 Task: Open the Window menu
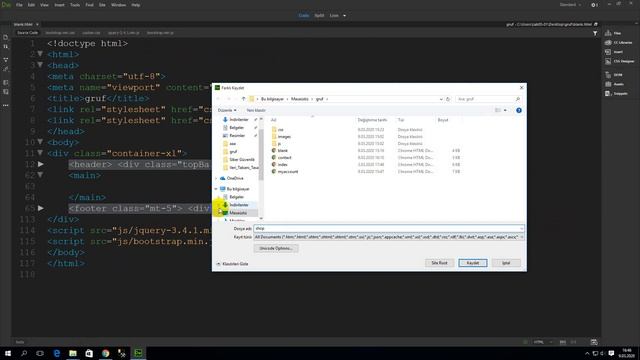coord(119,5)
